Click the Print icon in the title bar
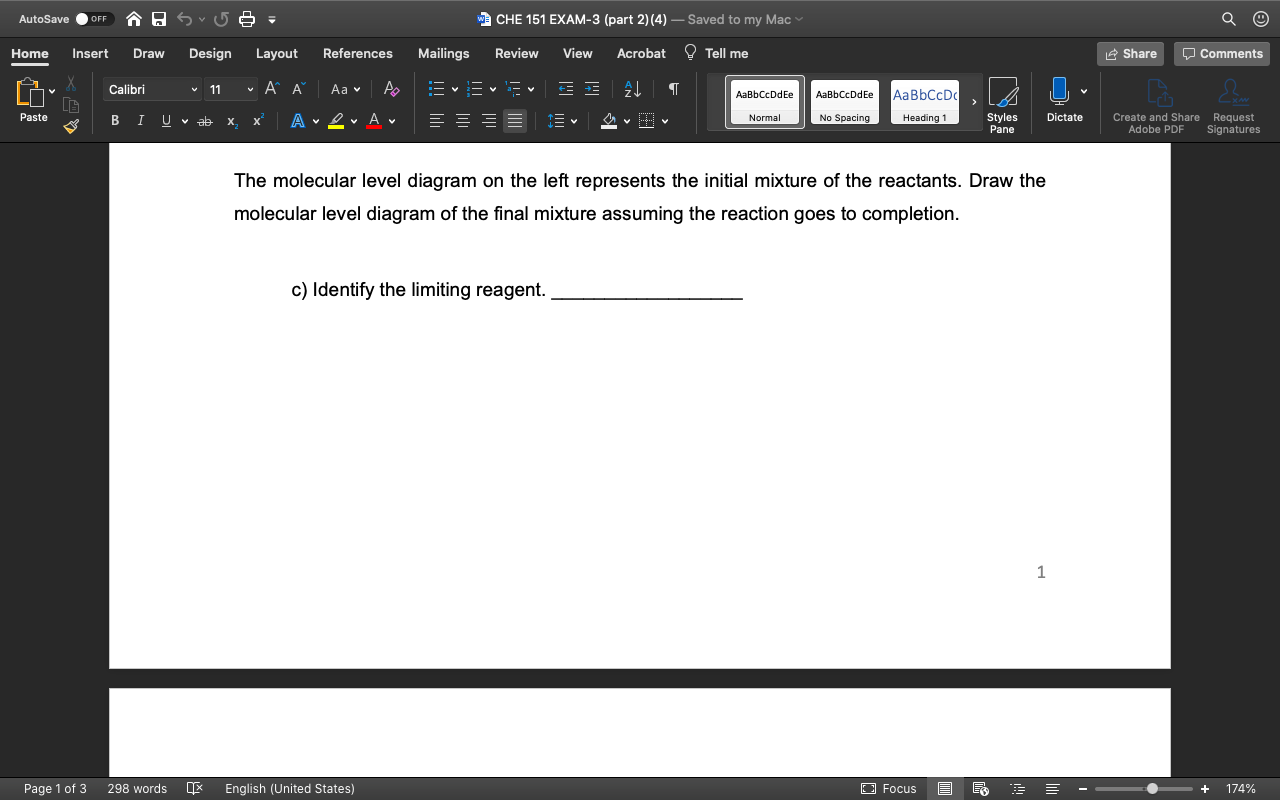Viewport: 1280px width, 800px height. (246, 18)
